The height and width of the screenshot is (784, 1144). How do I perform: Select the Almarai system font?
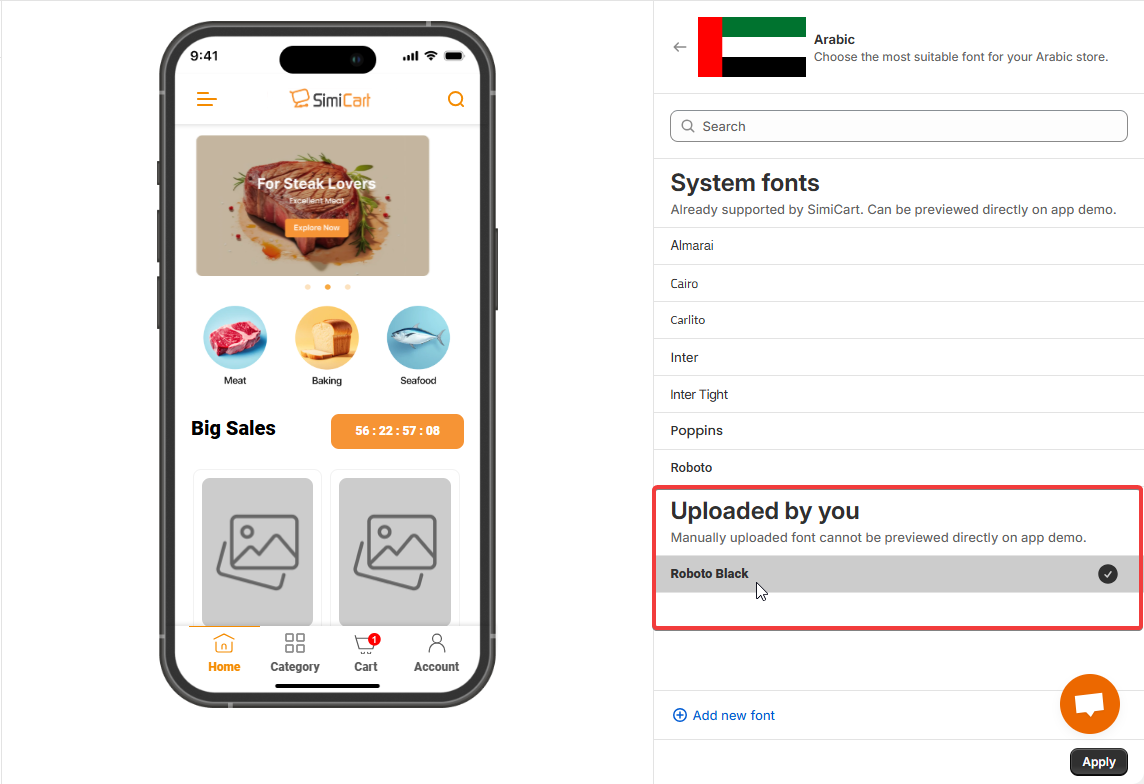click(x=898, y=246)
